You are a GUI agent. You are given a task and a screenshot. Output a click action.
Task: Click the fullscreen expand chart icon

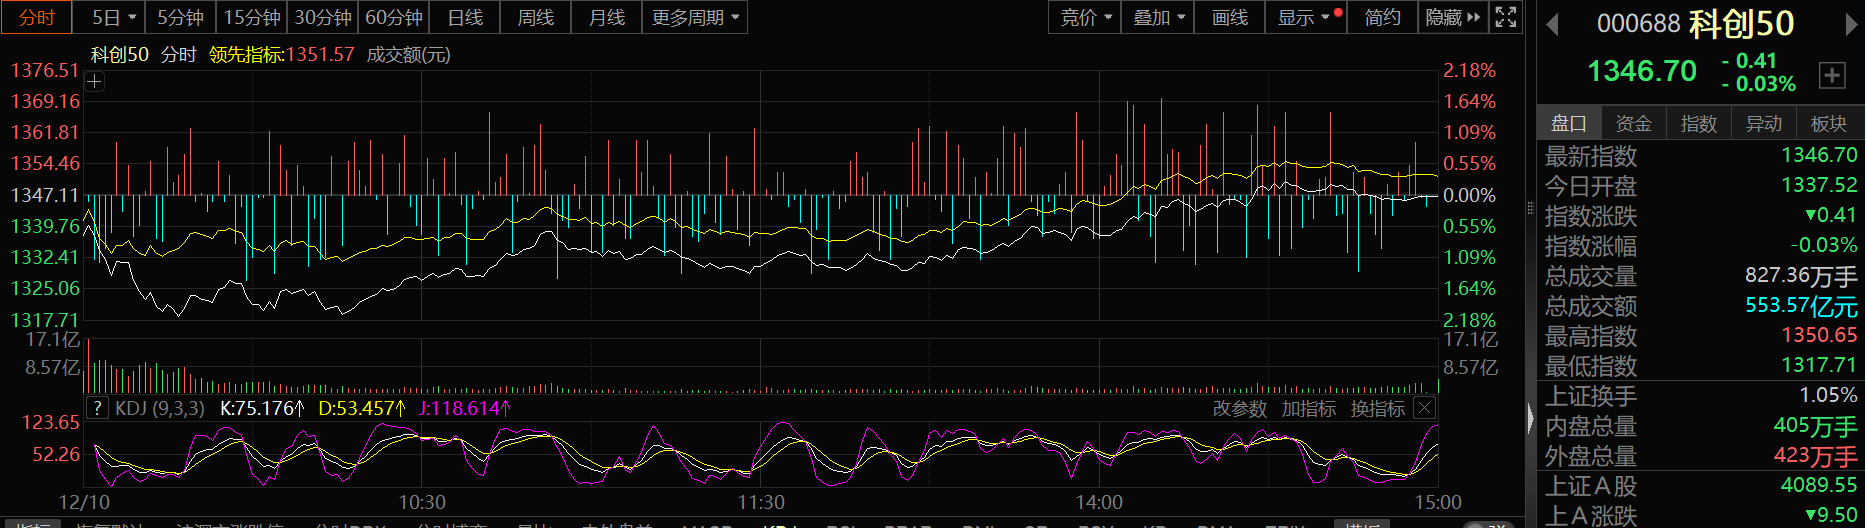pos(1505,17)
